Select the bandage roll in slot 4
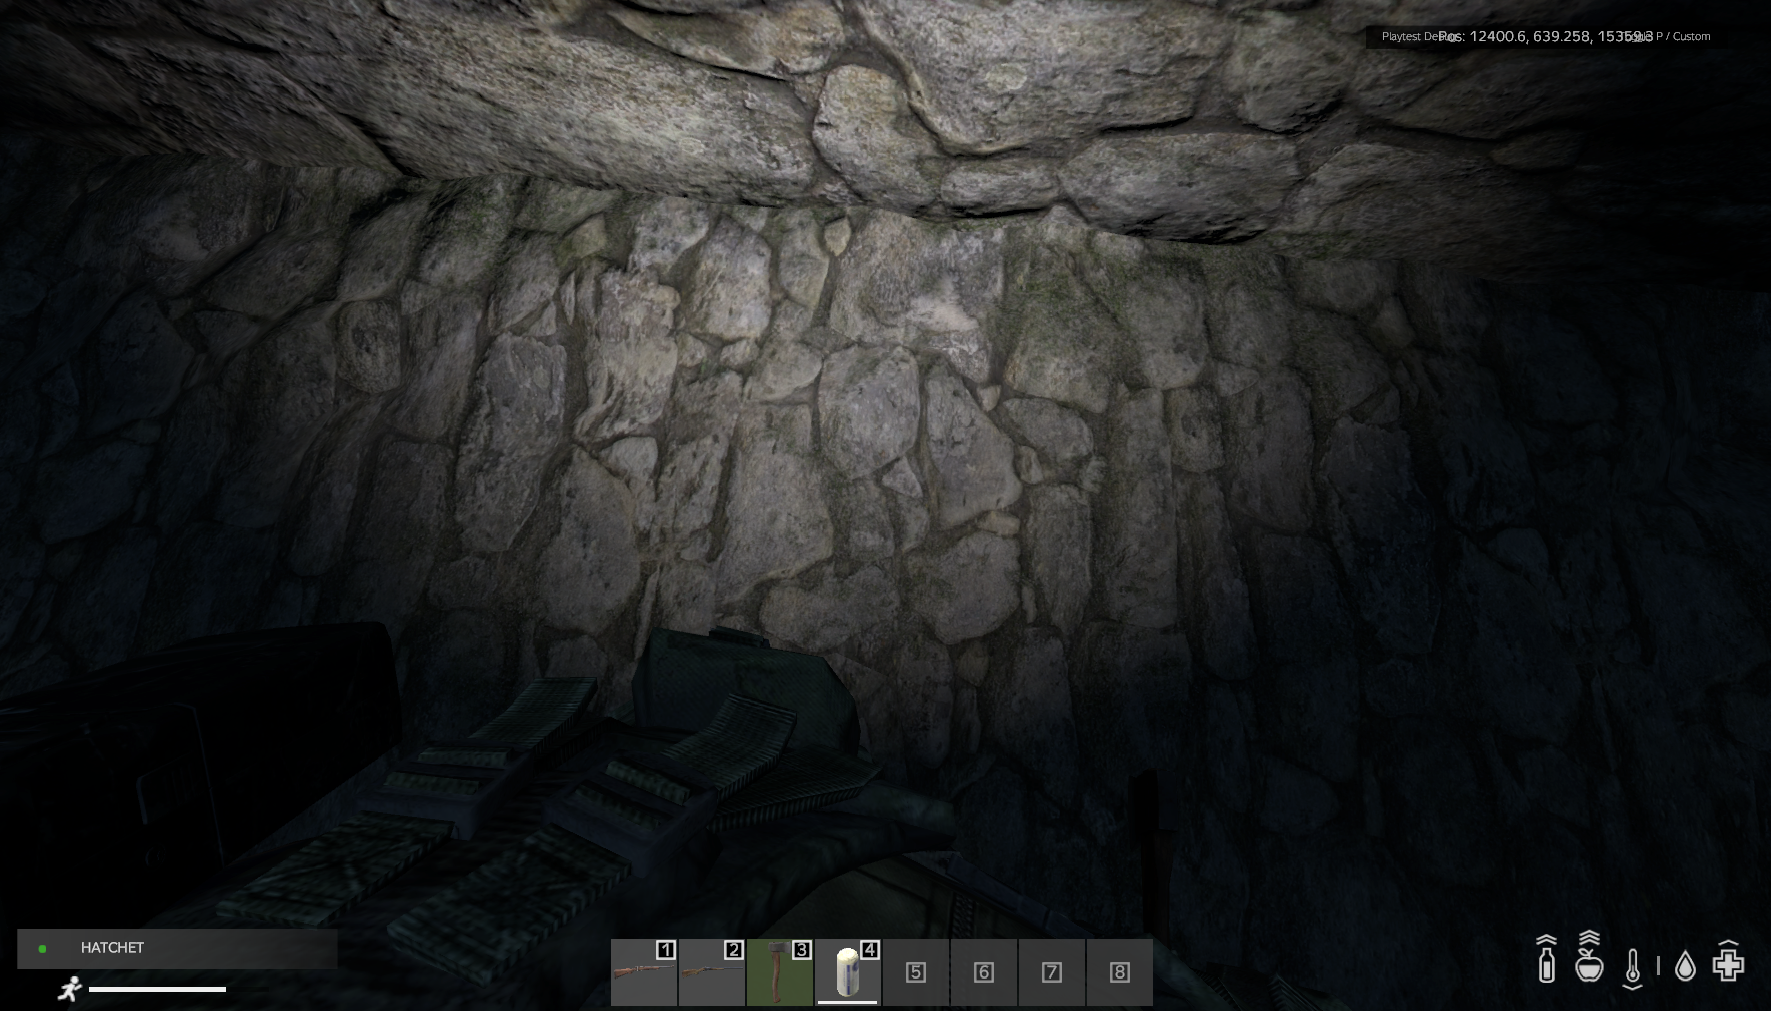 coord(848,972)
